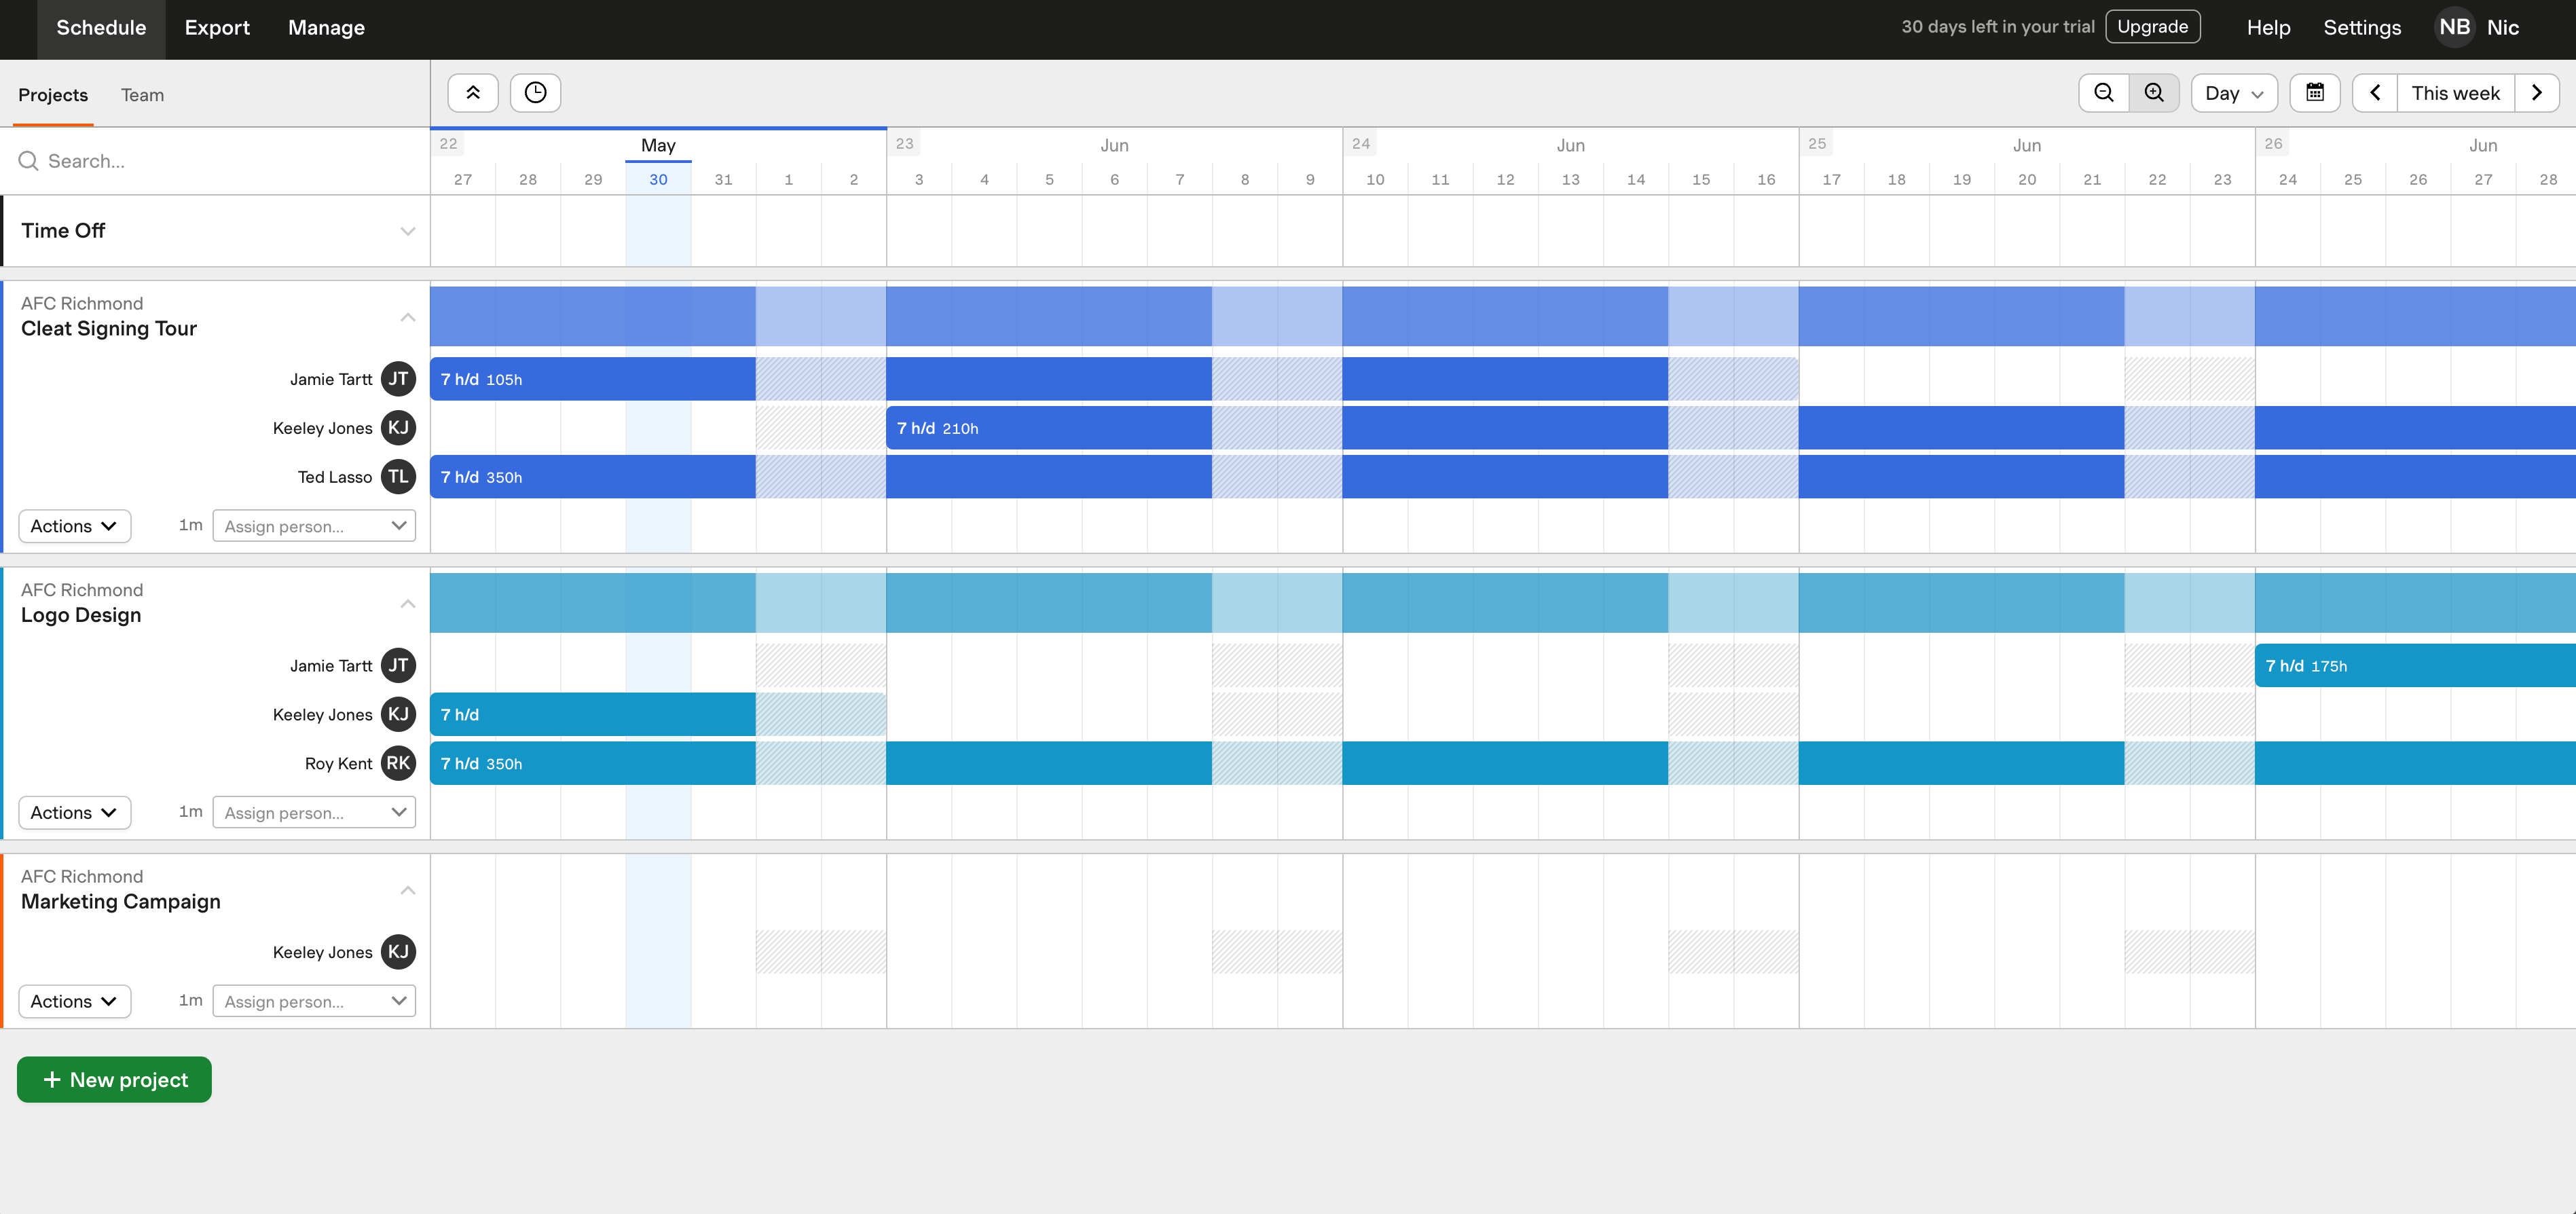Collapse the Marketing Campaign project
2576x1214 pixels.
408,890
